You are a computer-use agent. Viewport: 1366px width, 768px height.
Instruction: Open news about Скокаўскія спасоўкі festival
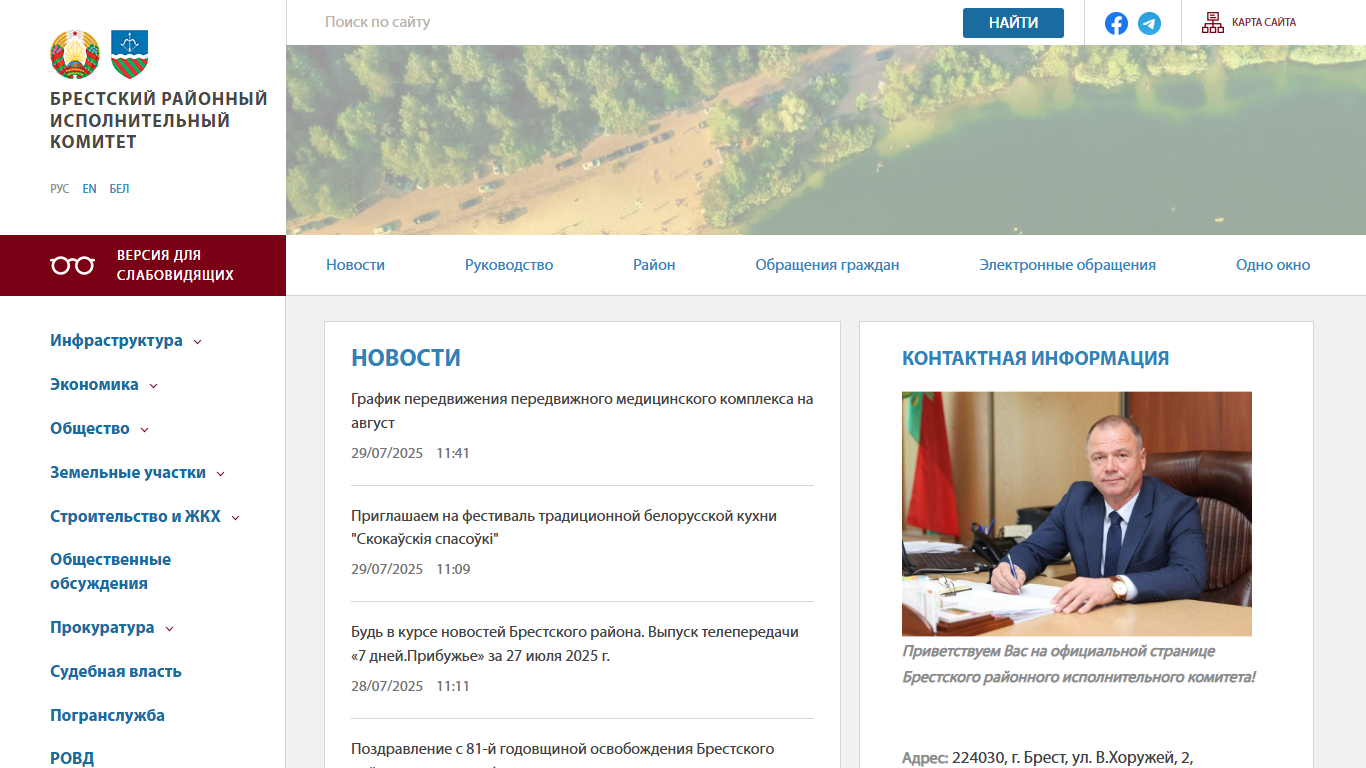[564, 528]
